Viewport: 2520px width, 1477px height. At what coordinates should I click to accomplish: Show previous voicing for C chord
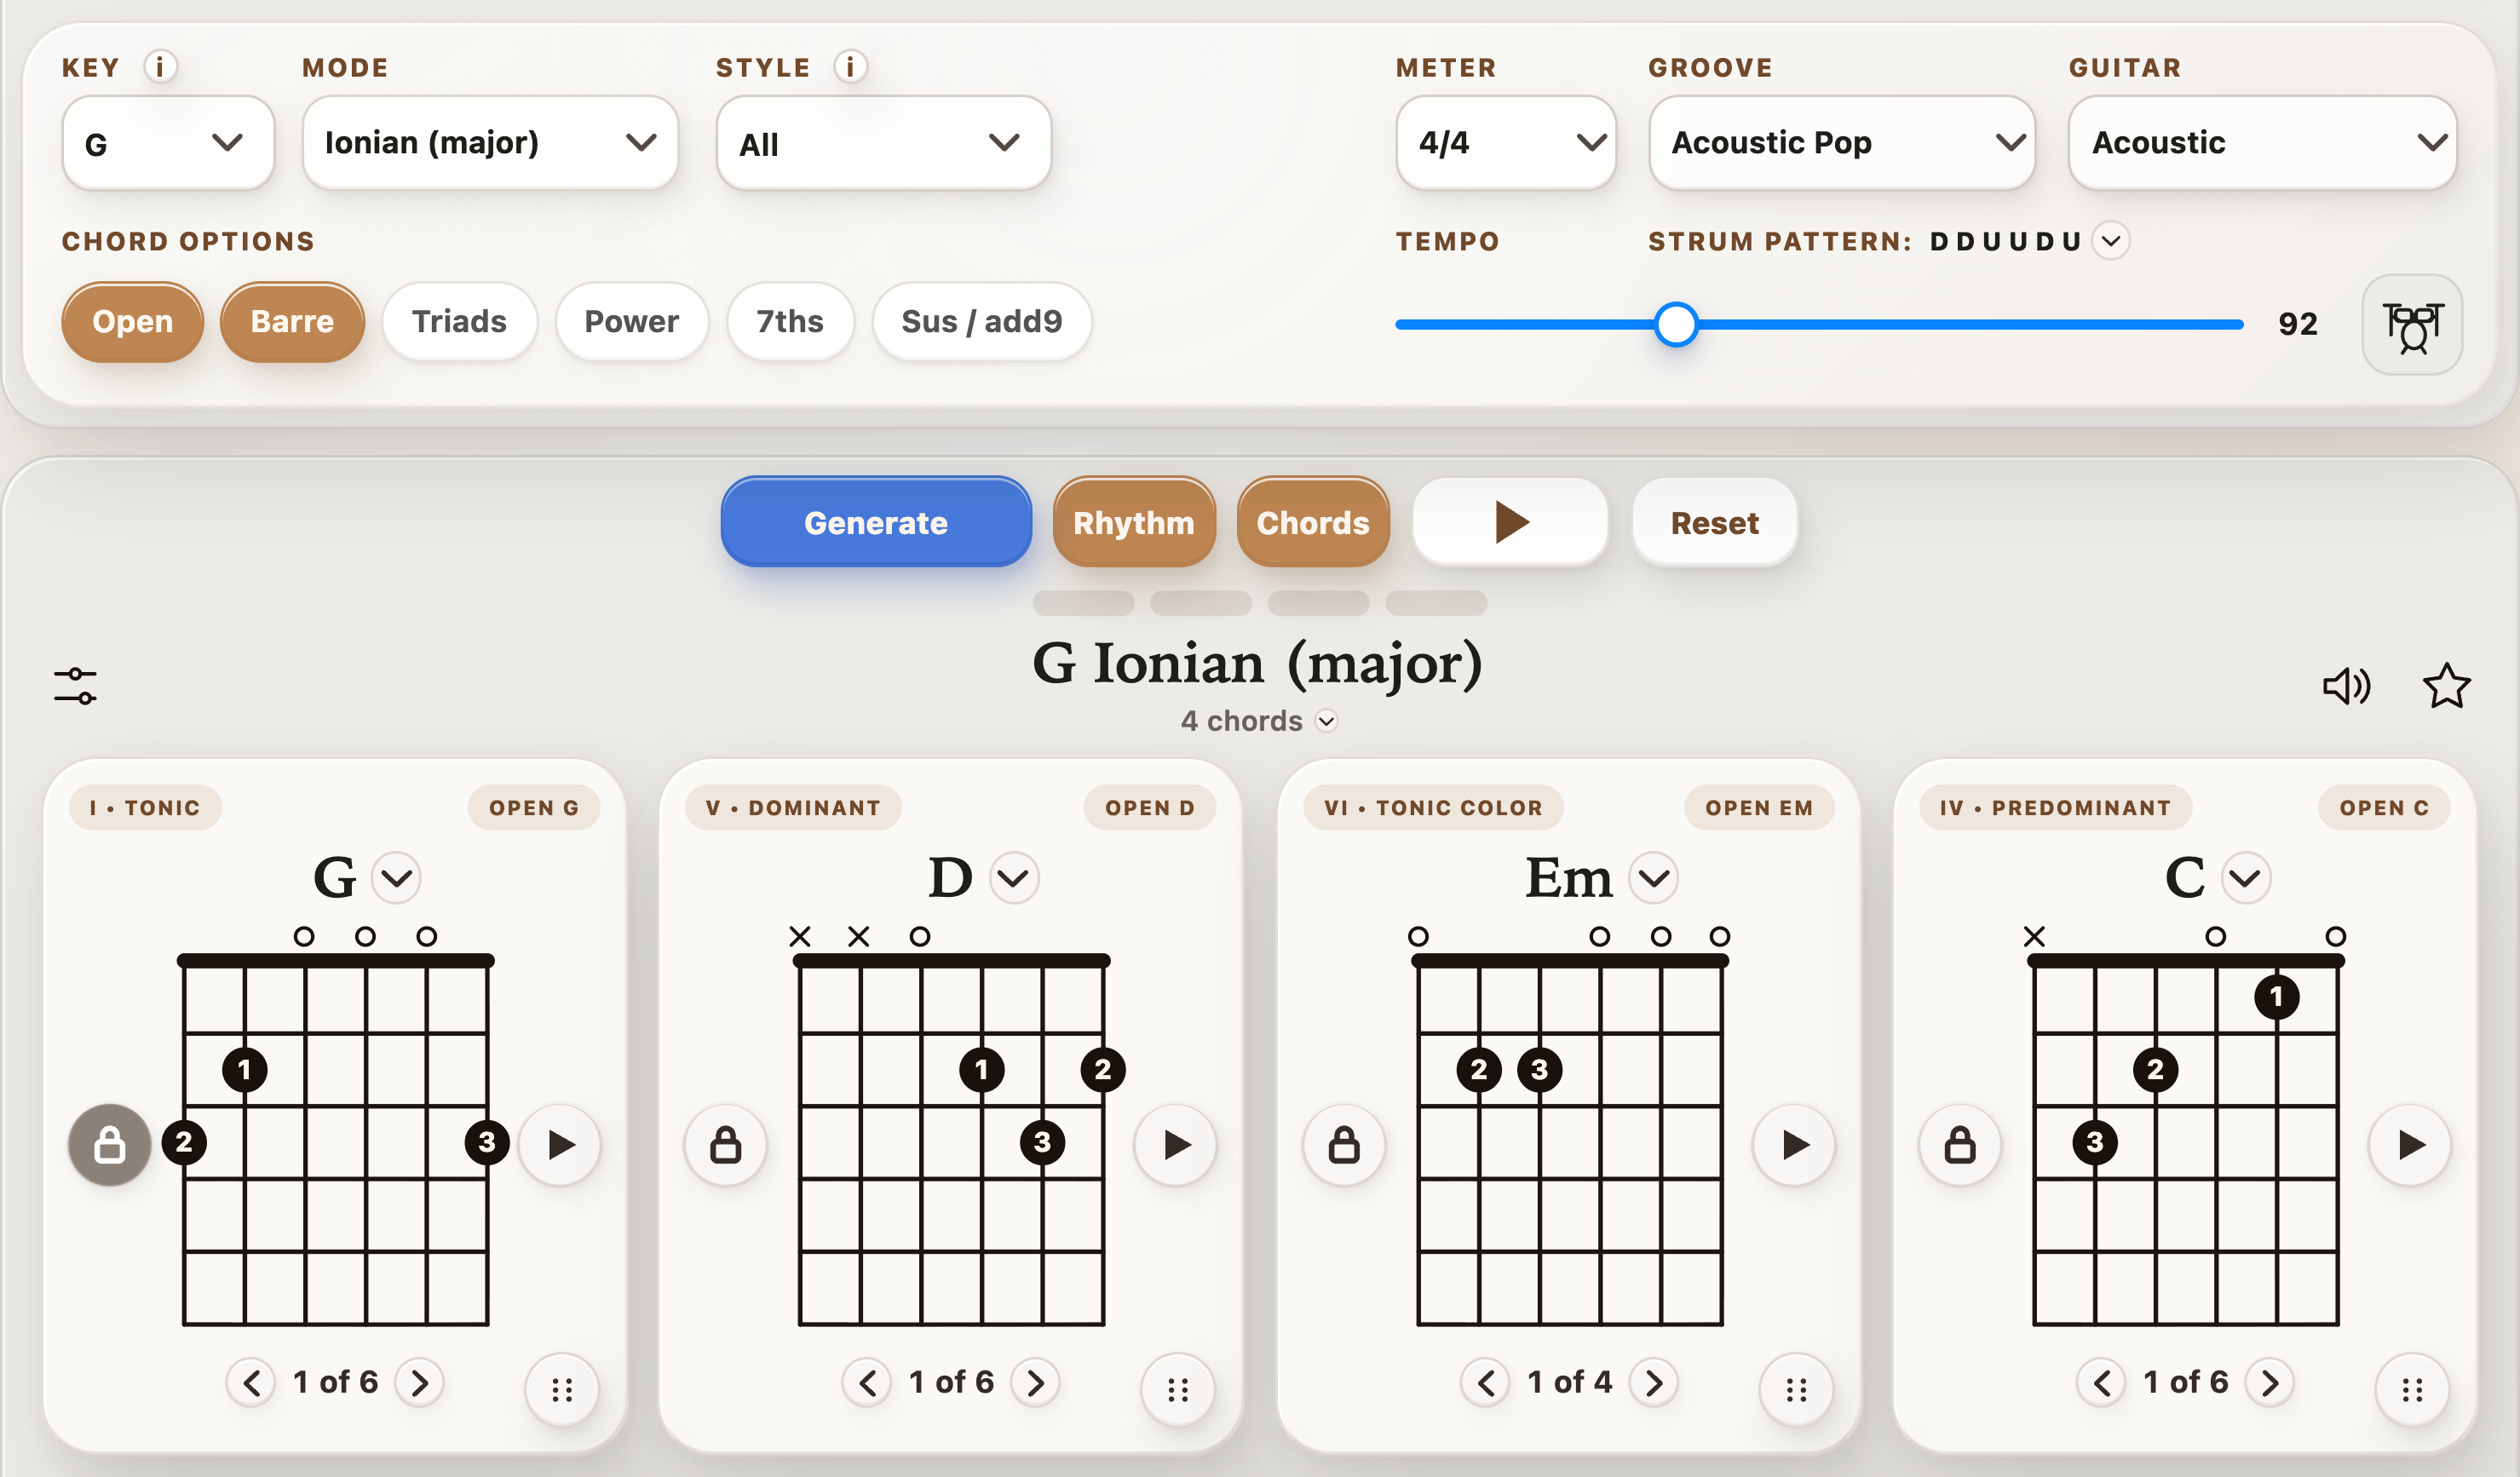coord(2101,1383)
